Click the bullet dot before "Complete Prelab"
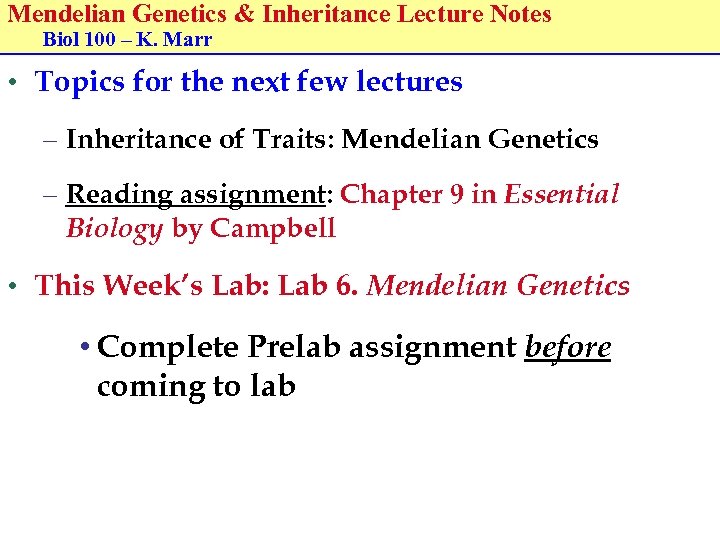The width and height of the screenshot is (720, 540). [x=86, y=349]
